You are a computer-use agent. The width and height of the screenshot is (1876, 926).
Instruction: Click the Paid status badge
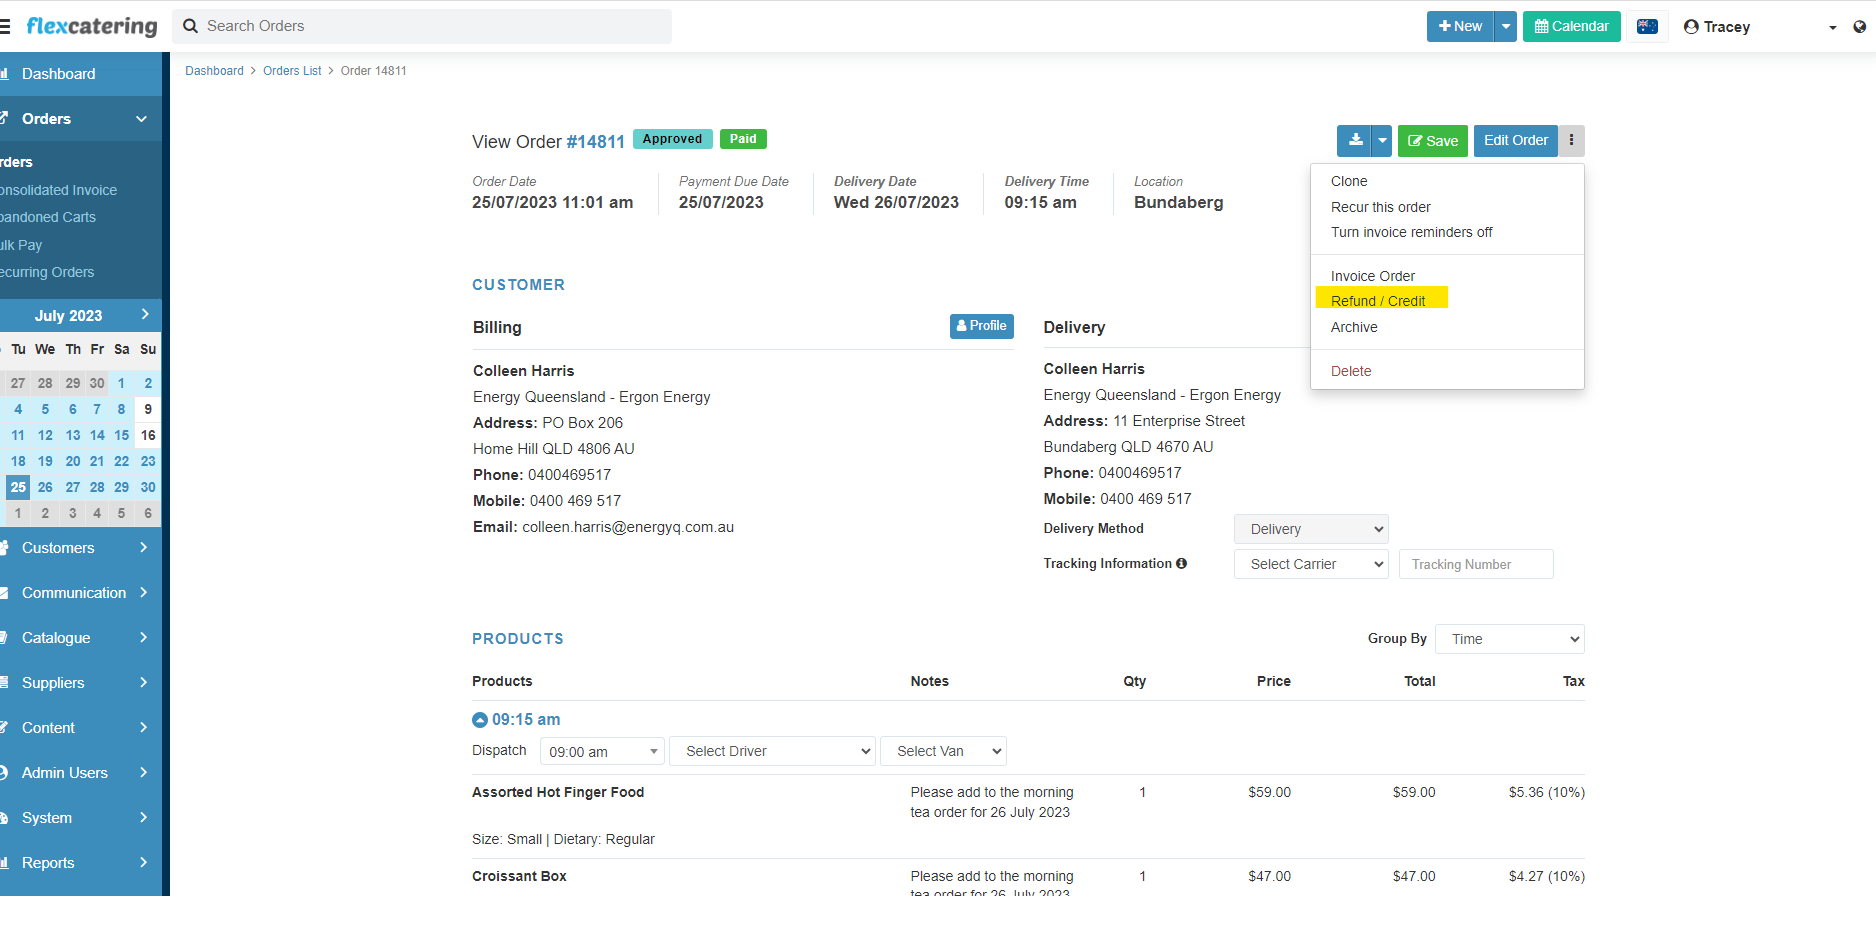(743, 139)
